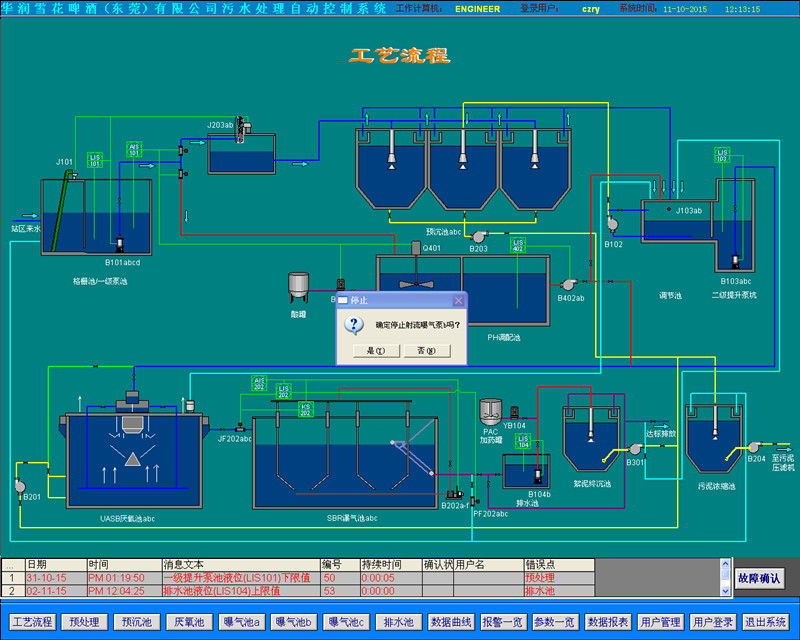Click the B204 sludge pump icon
Viewport: 800px width, 640px height.
point(756,447)
